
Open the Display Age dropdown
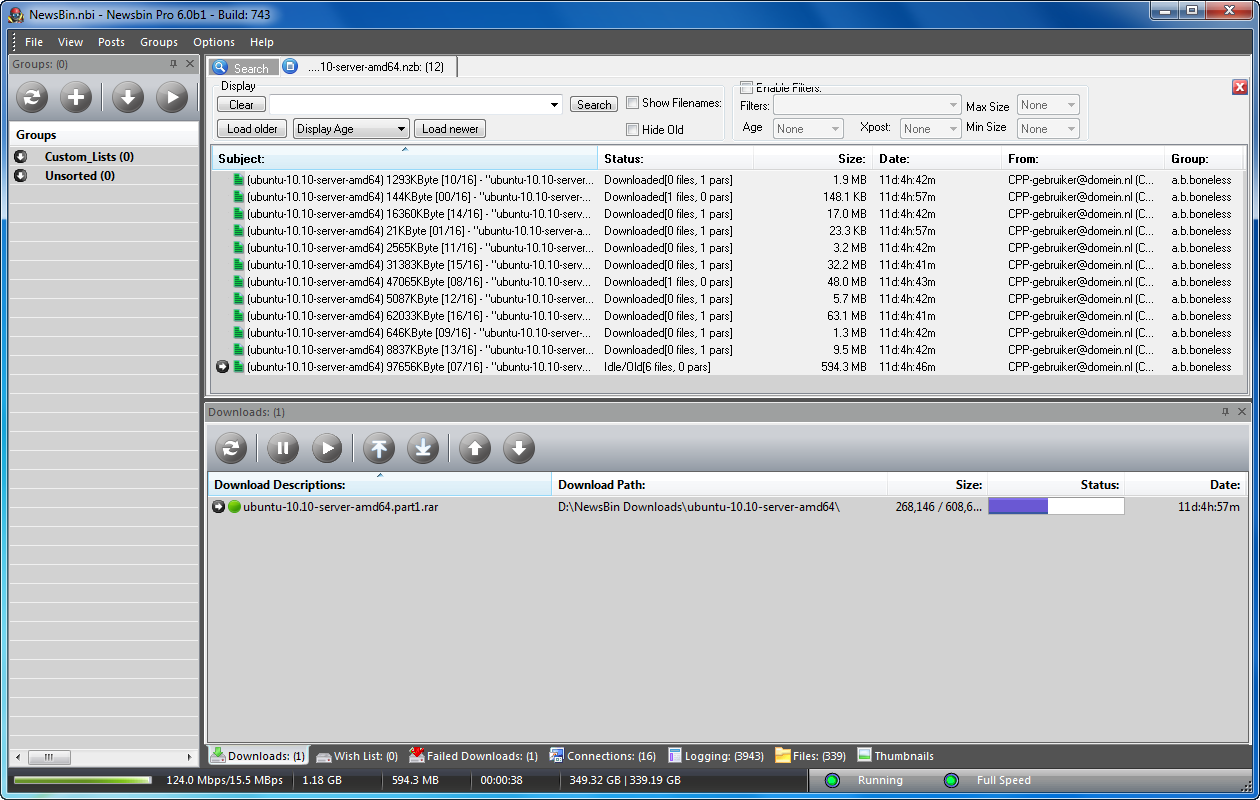[402, 129]
